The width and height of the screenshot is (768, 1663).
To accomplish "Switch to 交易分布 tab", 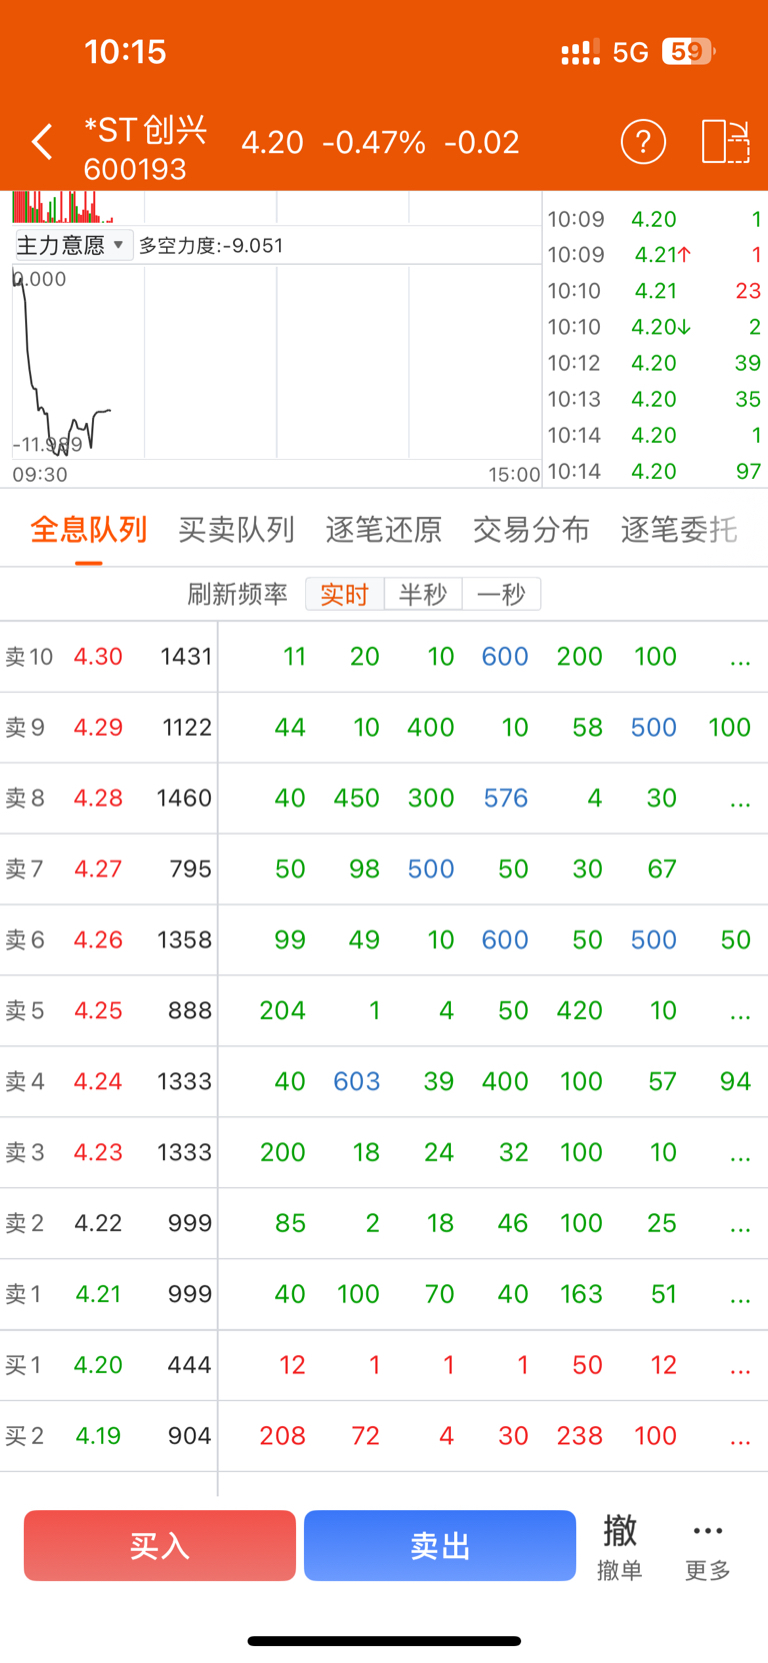I will click(x=531, y=529).
